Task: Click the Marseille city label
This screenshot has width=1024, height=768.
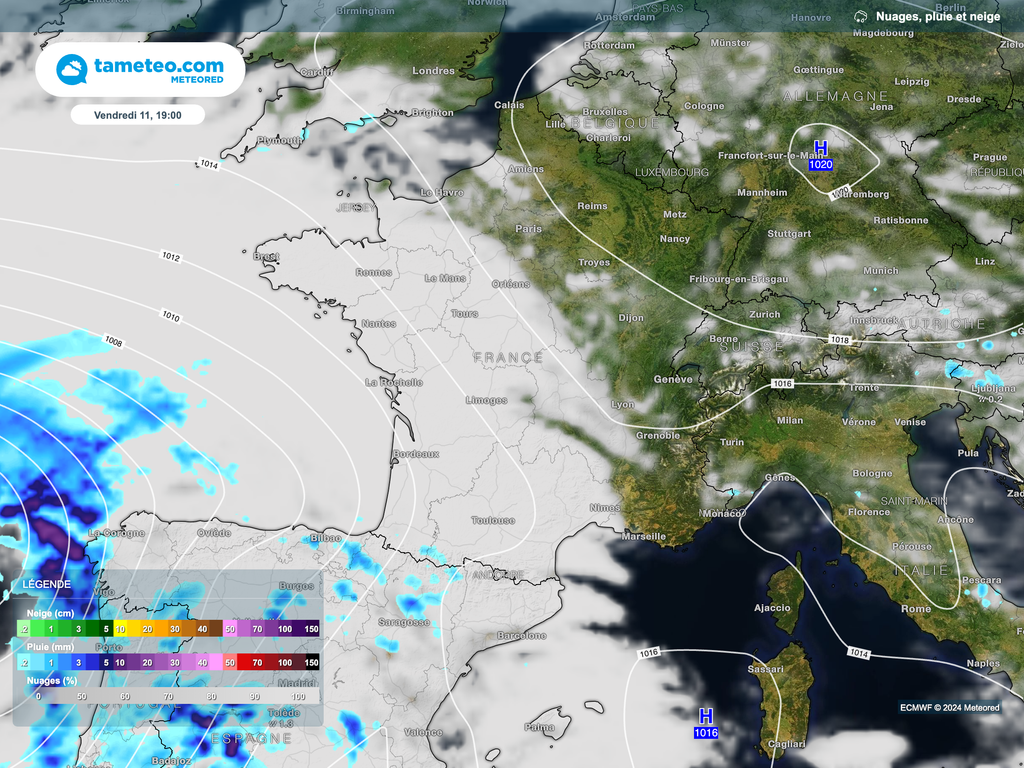Action: pyautogui.click(x=643, y=537)
